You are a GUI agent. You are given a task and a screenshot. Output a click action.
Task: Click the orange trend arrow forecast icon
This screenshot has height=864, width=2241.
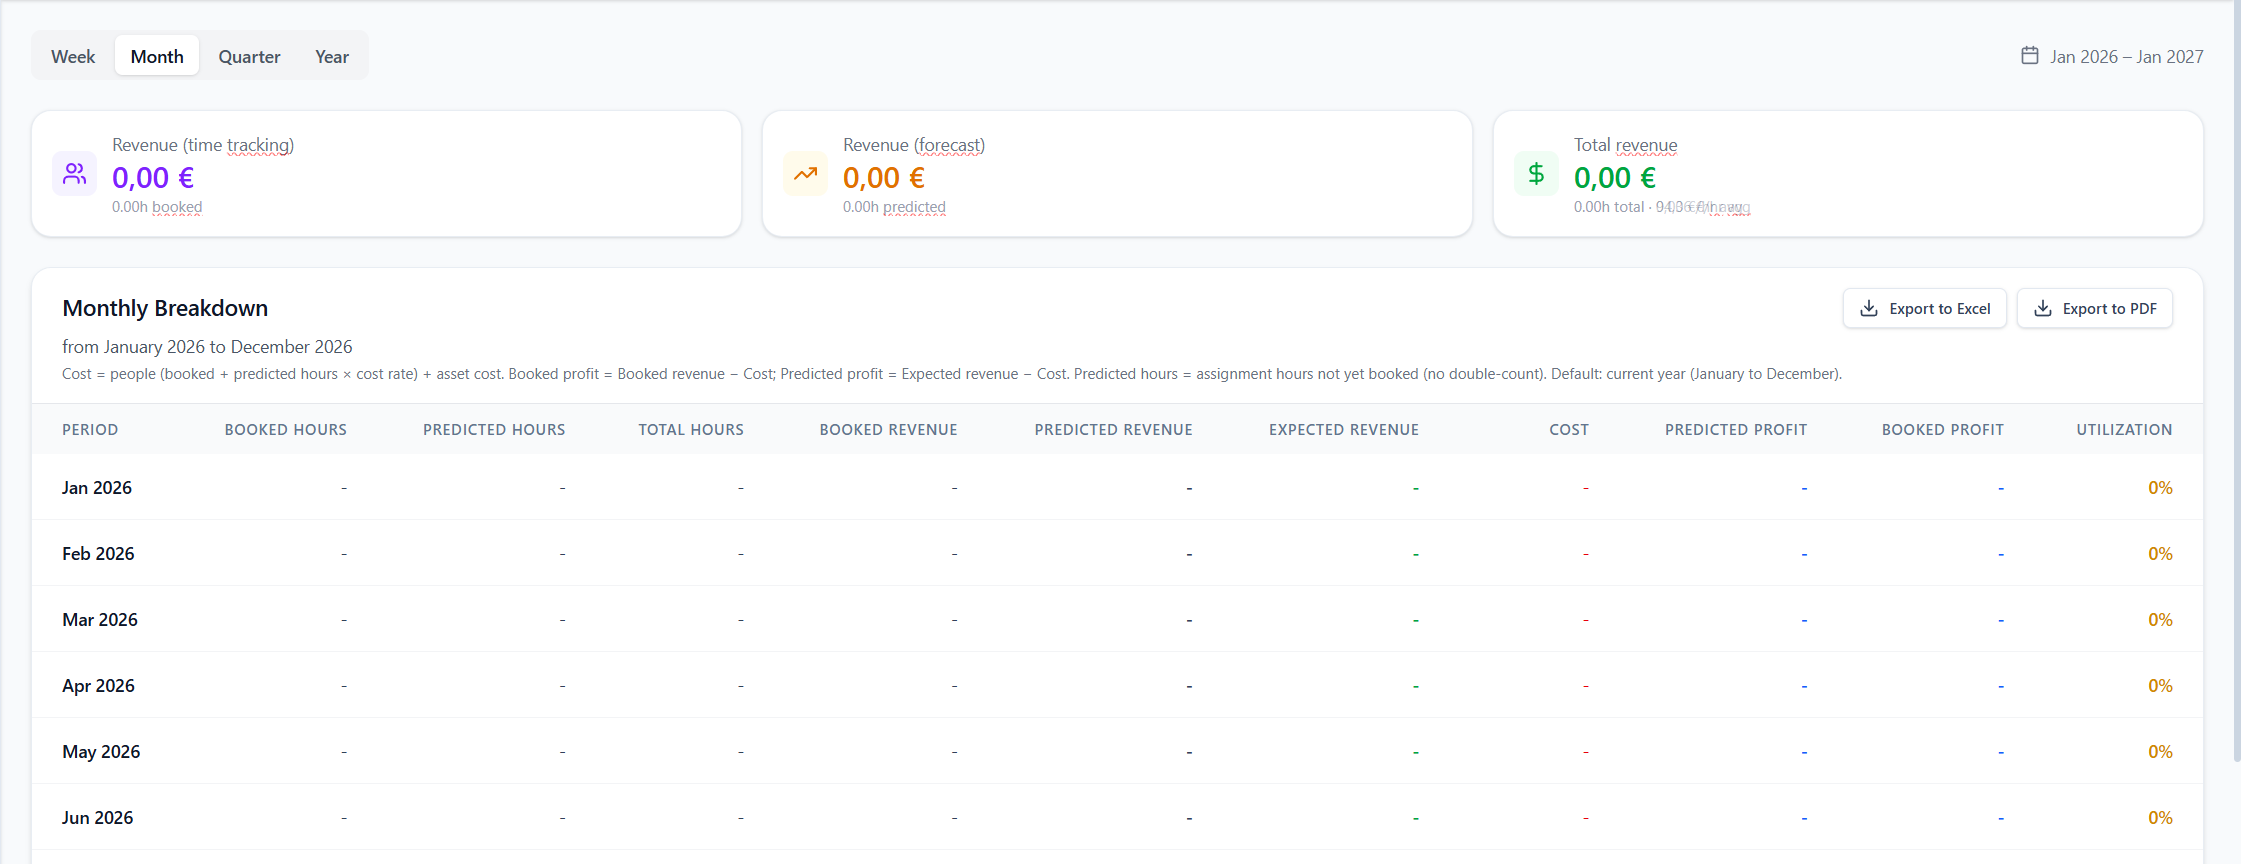805,174
